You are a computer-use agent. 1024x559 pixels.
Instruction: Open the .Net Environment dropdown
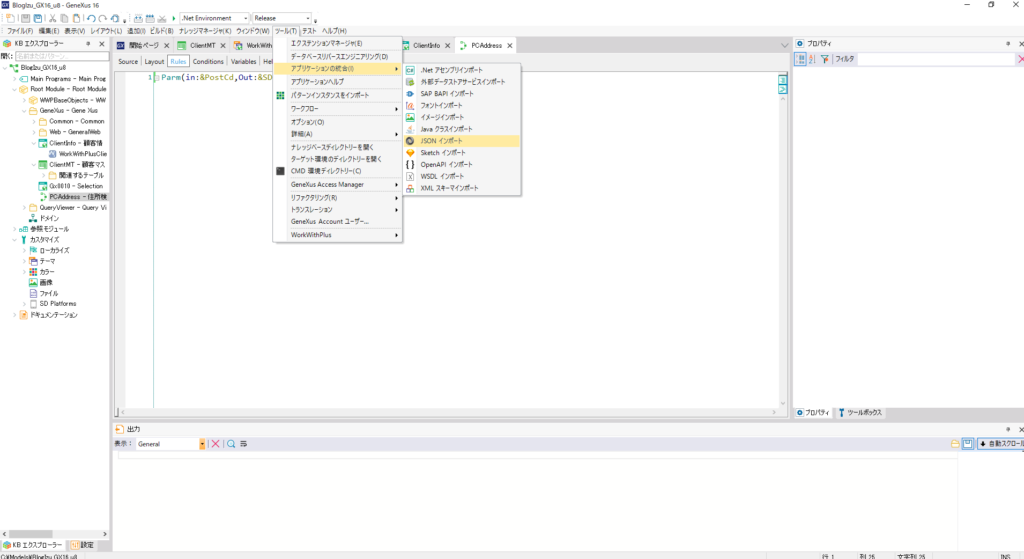tap(246, 18)
